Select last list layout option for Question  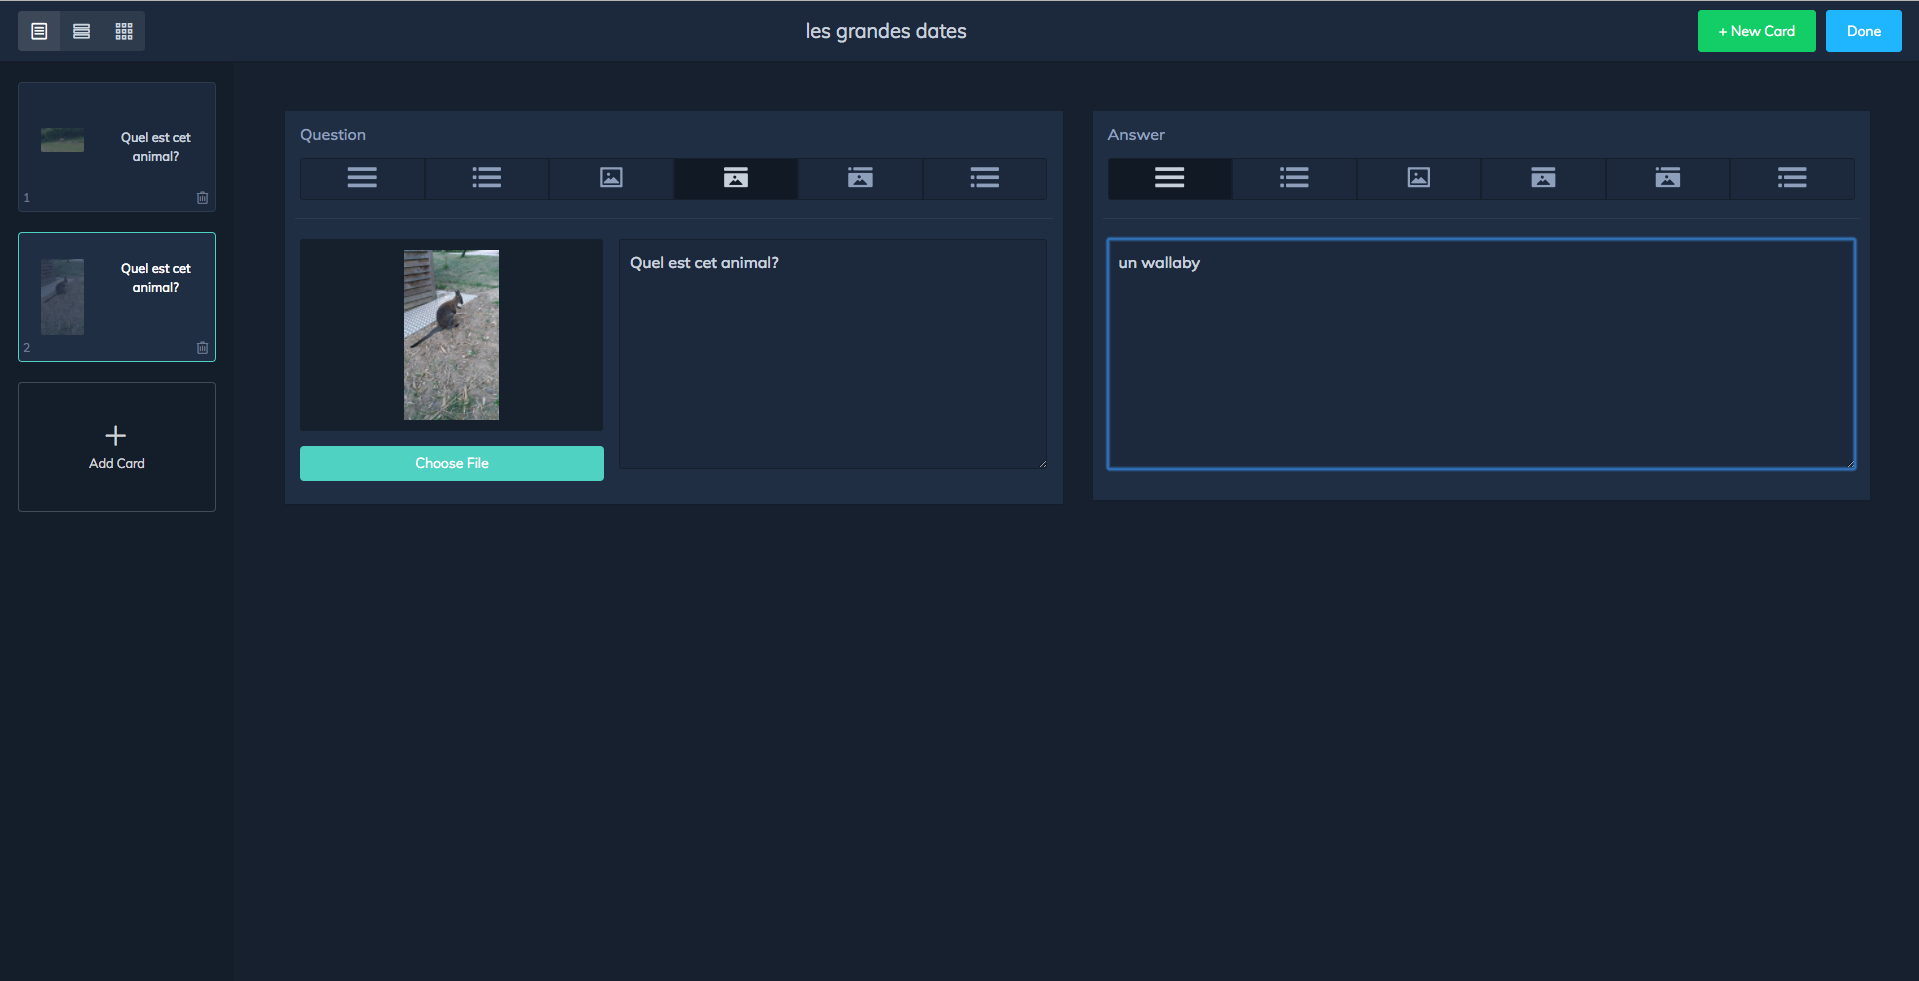985,178
